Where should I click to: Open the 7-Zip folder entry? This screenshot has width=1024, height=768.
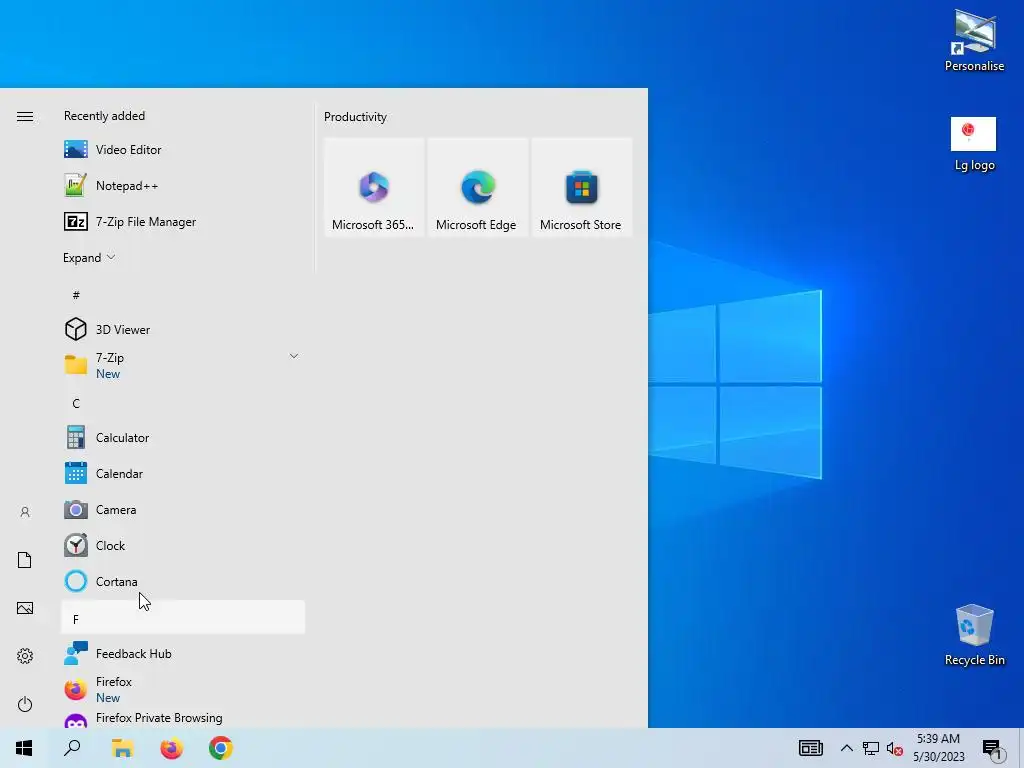pyautogui.click(x=183, y=365)
